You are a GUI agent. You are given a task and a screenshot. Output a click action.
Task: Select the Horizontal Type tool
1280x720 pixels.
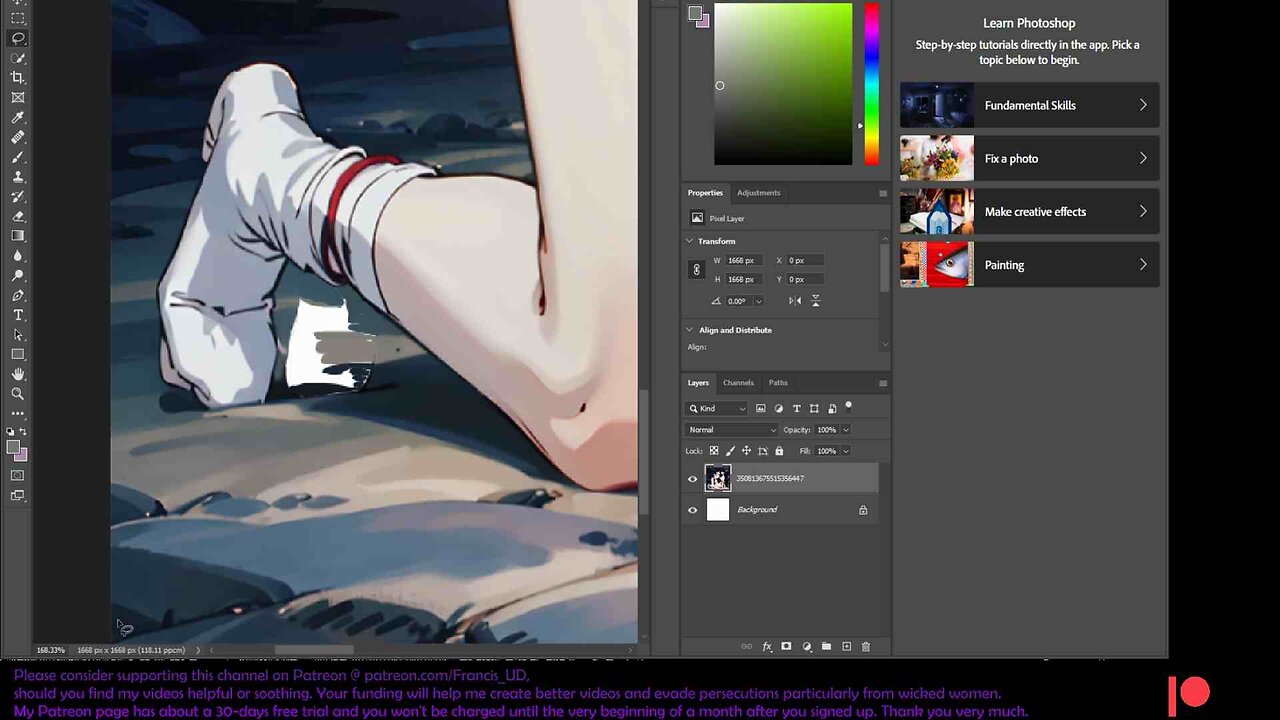pyautogui.click(x=18, y=315)
